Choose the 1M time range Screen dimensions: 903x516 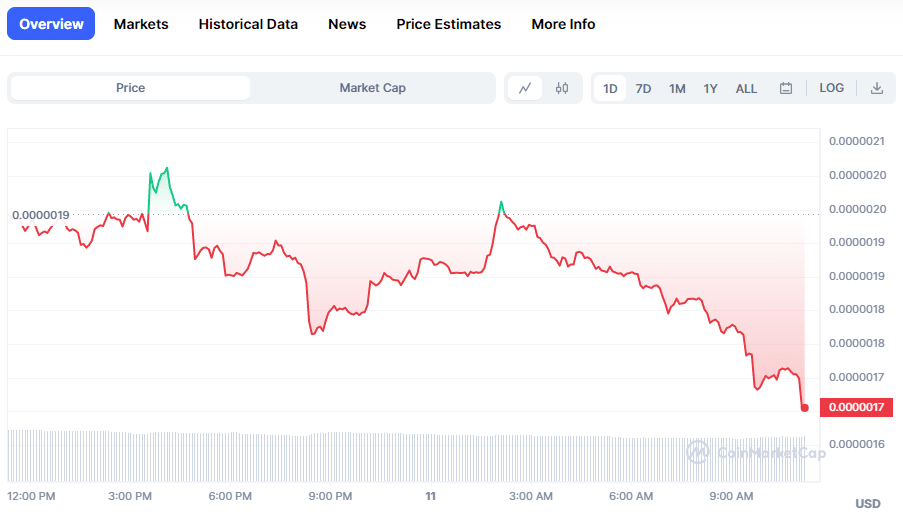point(677,89)
